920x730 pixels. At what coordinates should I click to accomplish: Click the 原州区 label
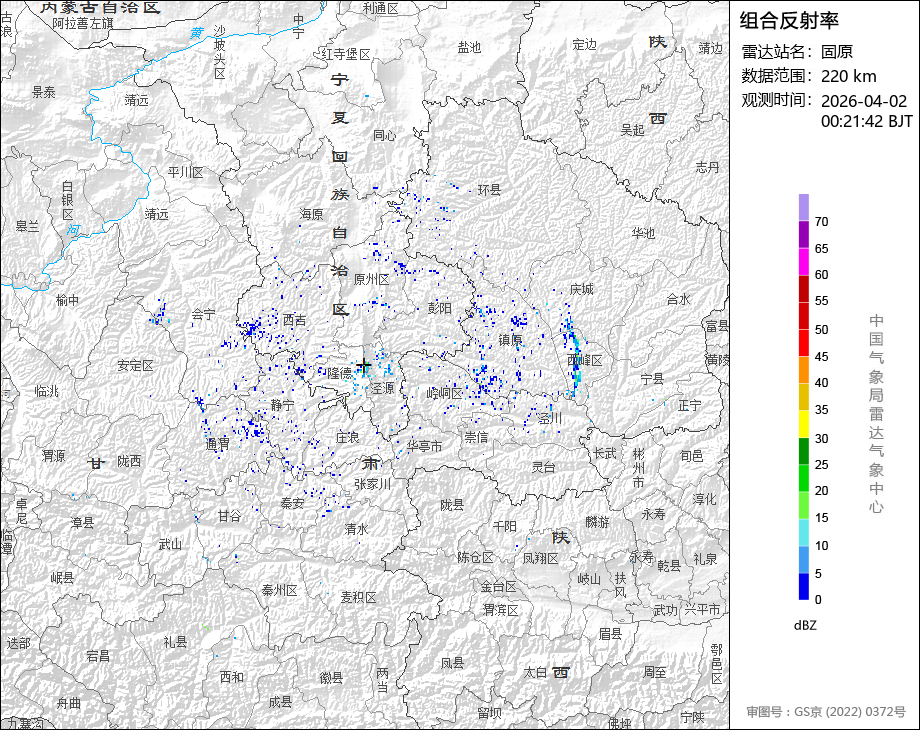pos(371,280)
